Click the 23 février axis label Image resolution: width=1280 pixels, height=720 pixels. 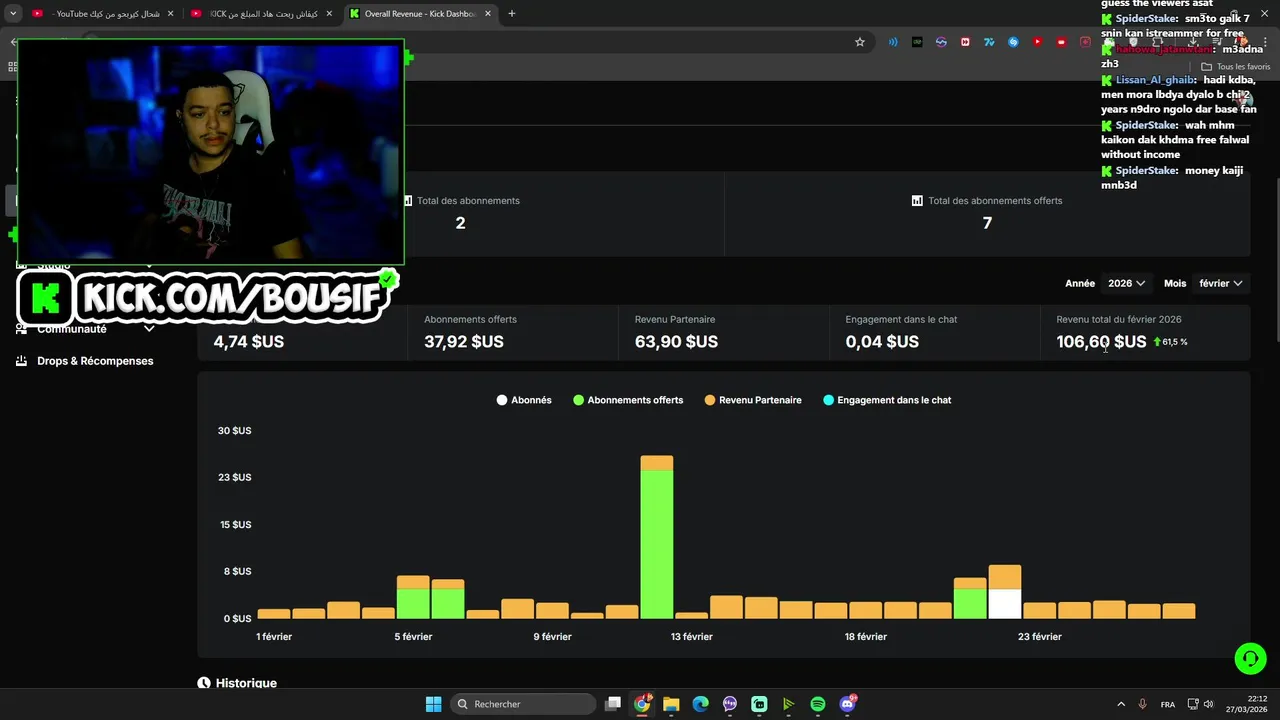[x=1040, y=637]
